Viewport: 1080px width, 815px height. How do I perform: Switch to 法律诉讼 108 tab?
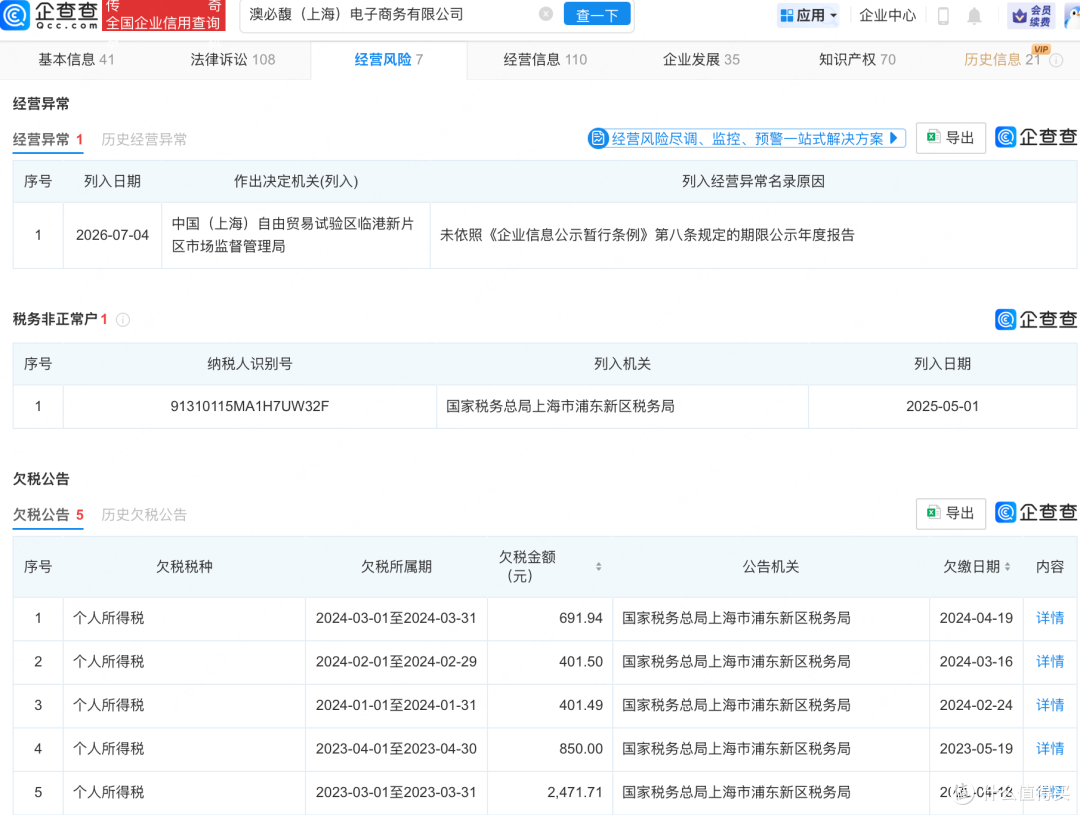click(x=233, y=60)
